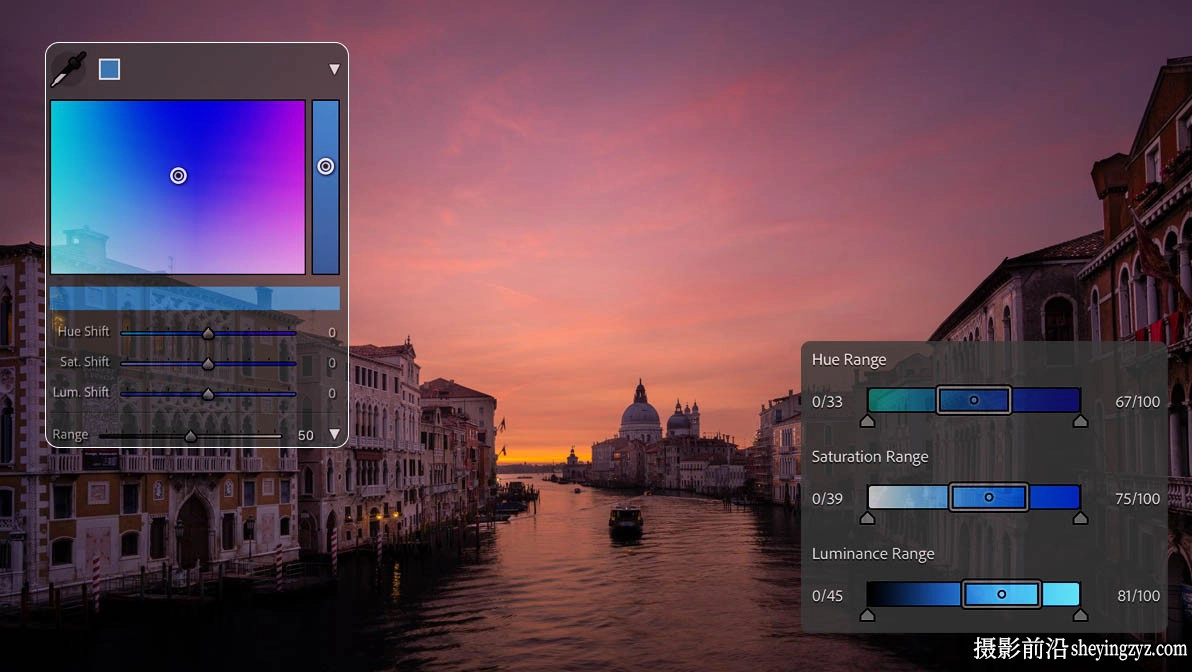This screenshot has width=1192, height=672.
Task: Click the Saturation Range value 0/39
Action: pos(827,499)
